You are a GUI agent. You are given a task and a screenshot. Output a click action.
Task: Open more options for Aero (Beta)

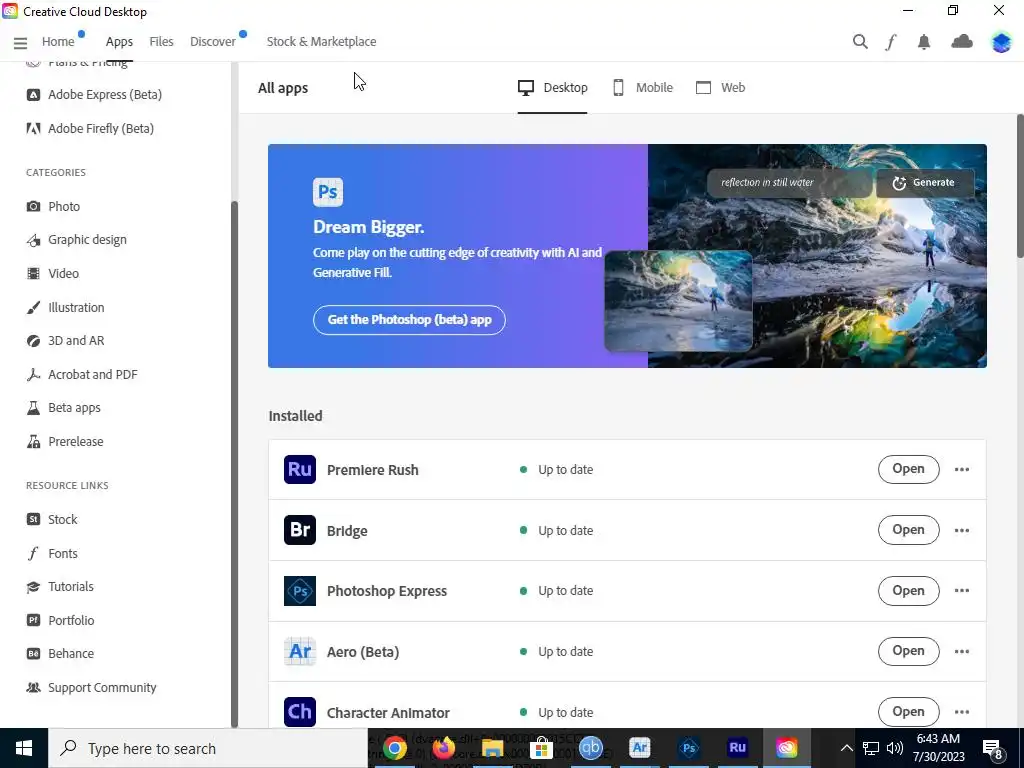pyautogui.click(x=961, y=651)
